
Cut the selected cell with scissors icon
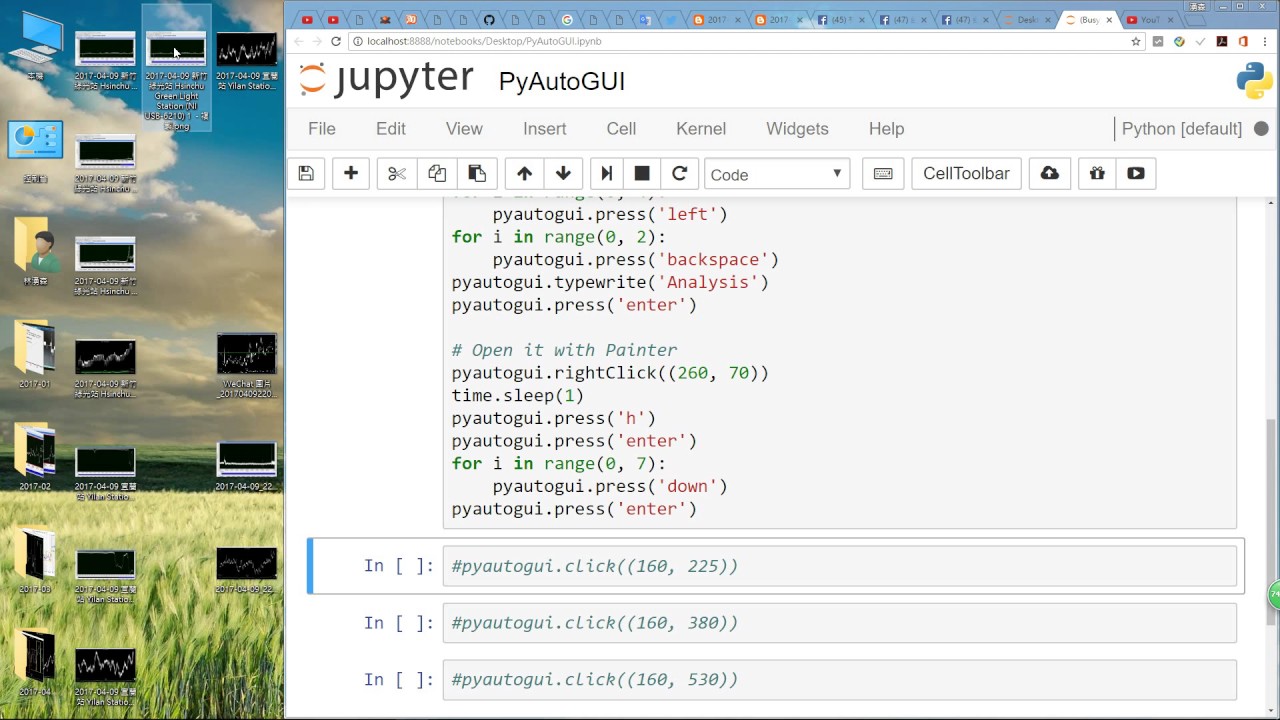coord(397,173)
